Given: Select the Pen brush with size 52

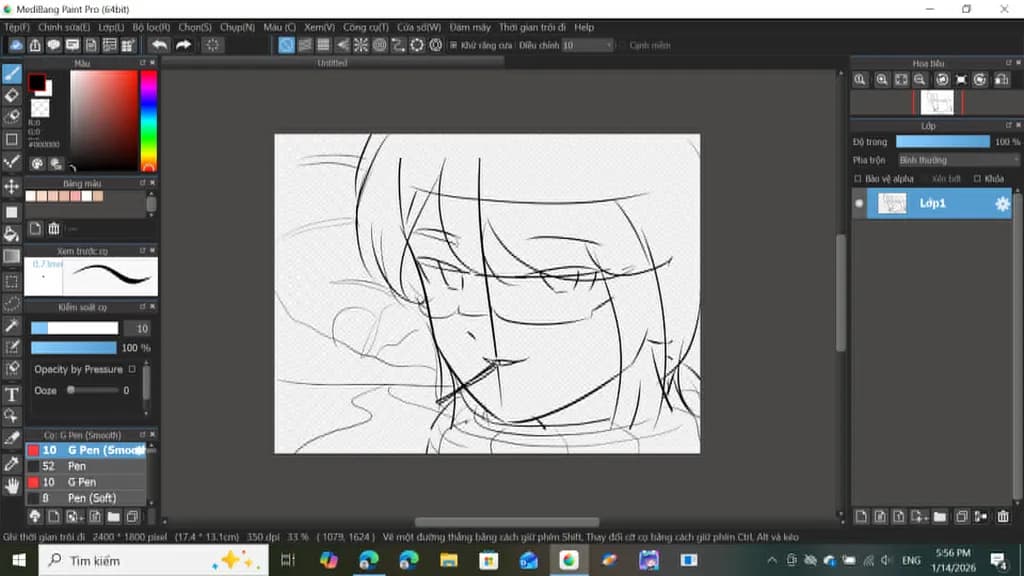Looking at the screenshot, I should (x=86, y=466).
